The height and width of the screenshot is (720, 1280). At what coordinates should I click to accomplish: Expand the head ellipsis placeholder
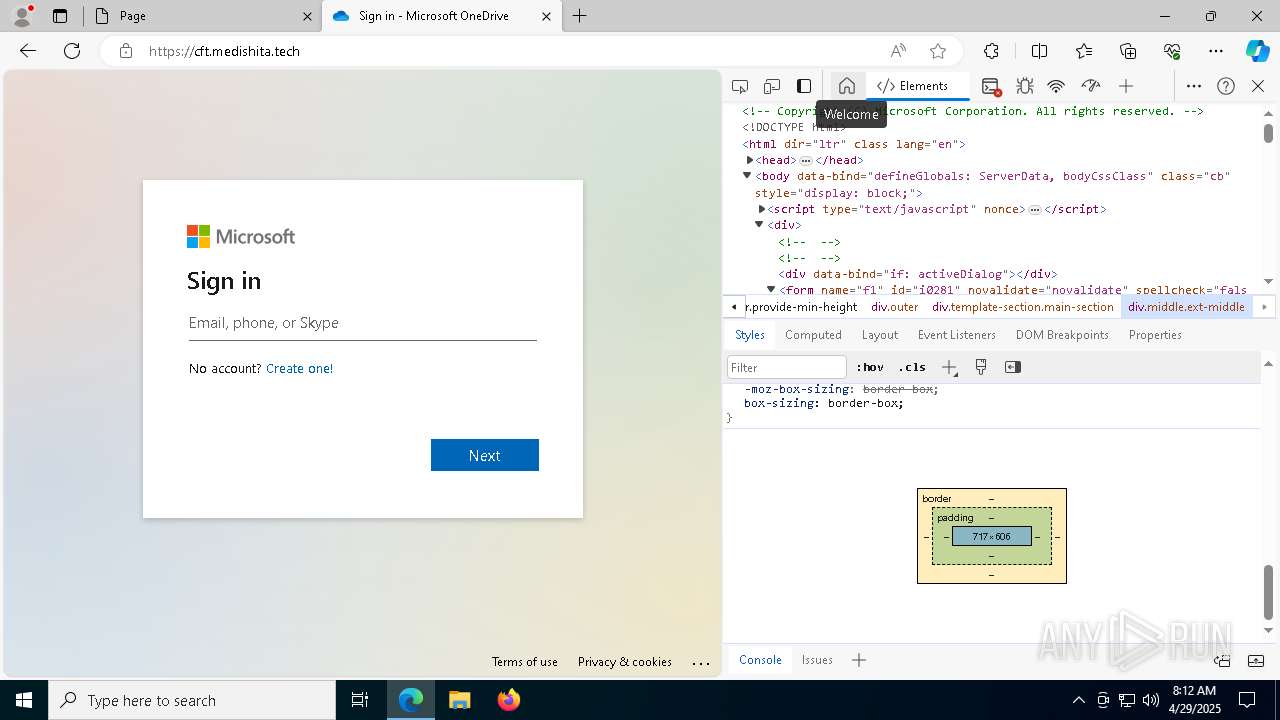(x=806, y=160)
